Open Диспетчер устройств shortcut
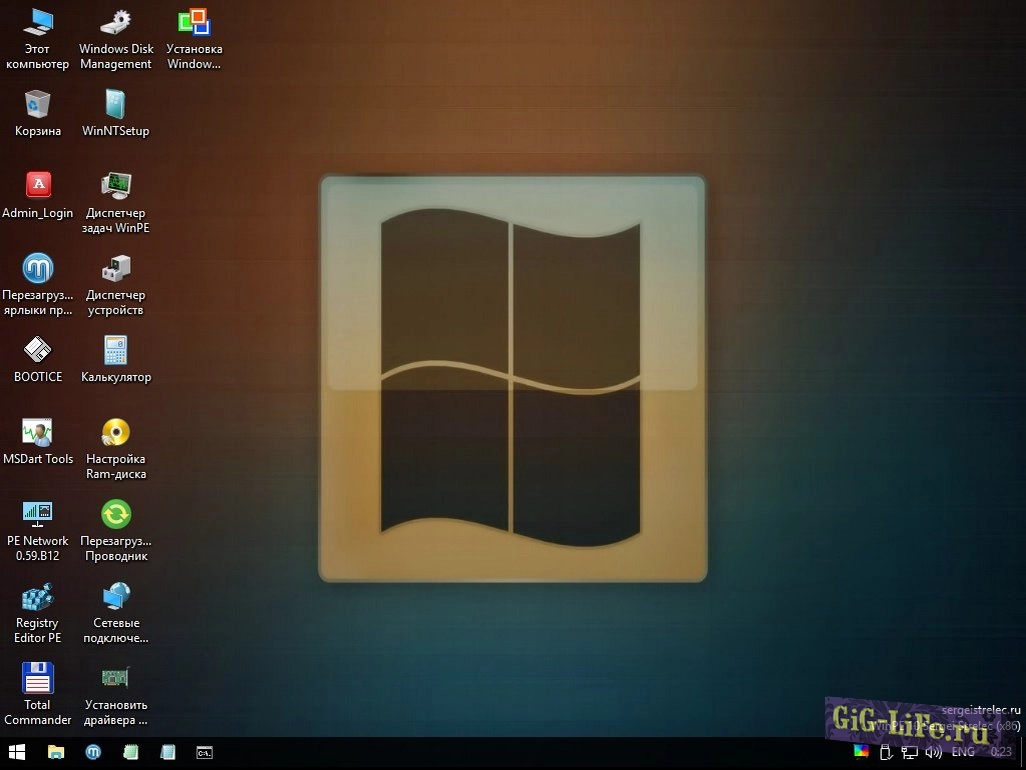 [116, 268]
